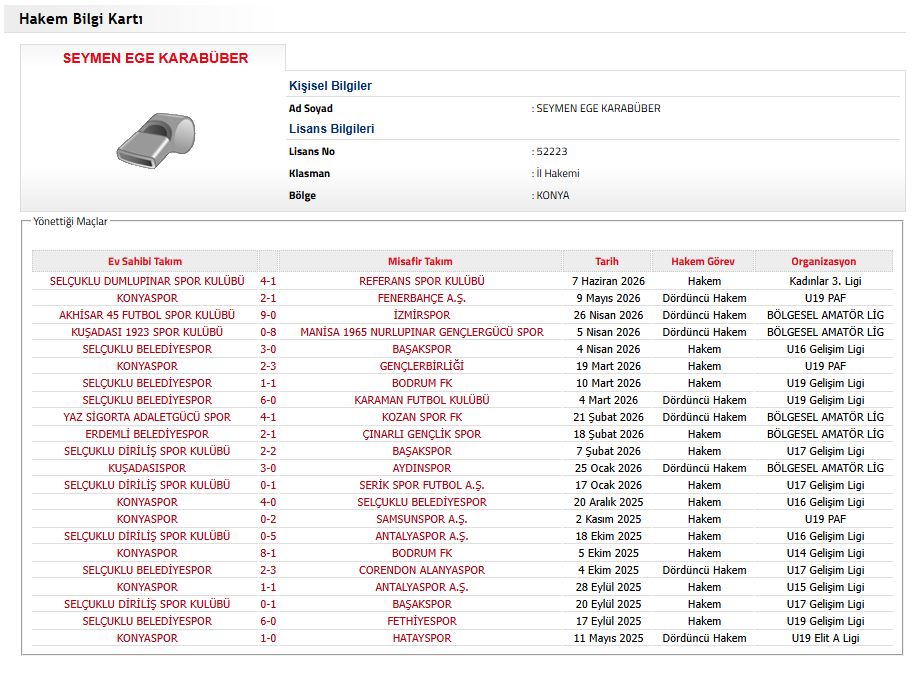
Task: Open GENÇLERBİRLİĞİ team link
Action: tap(421, 366)
